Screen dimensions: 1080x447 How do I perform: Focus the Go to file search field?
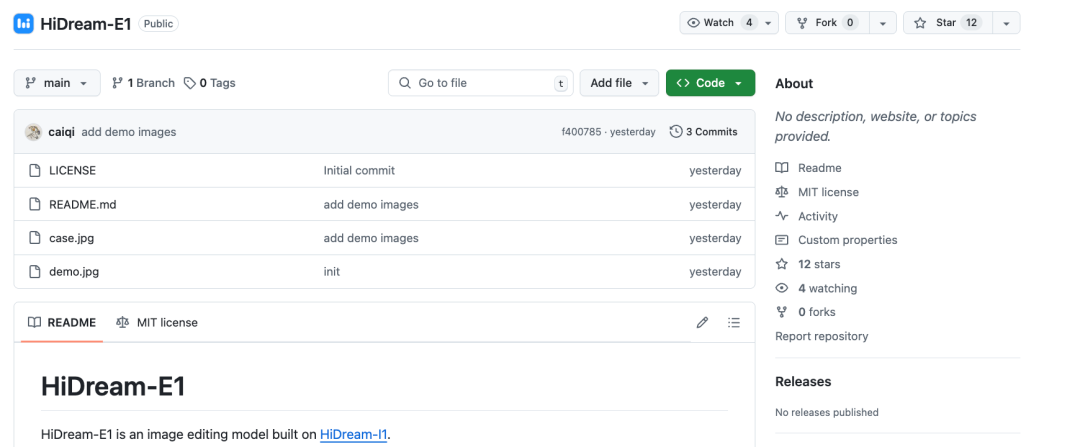(481, 83)
